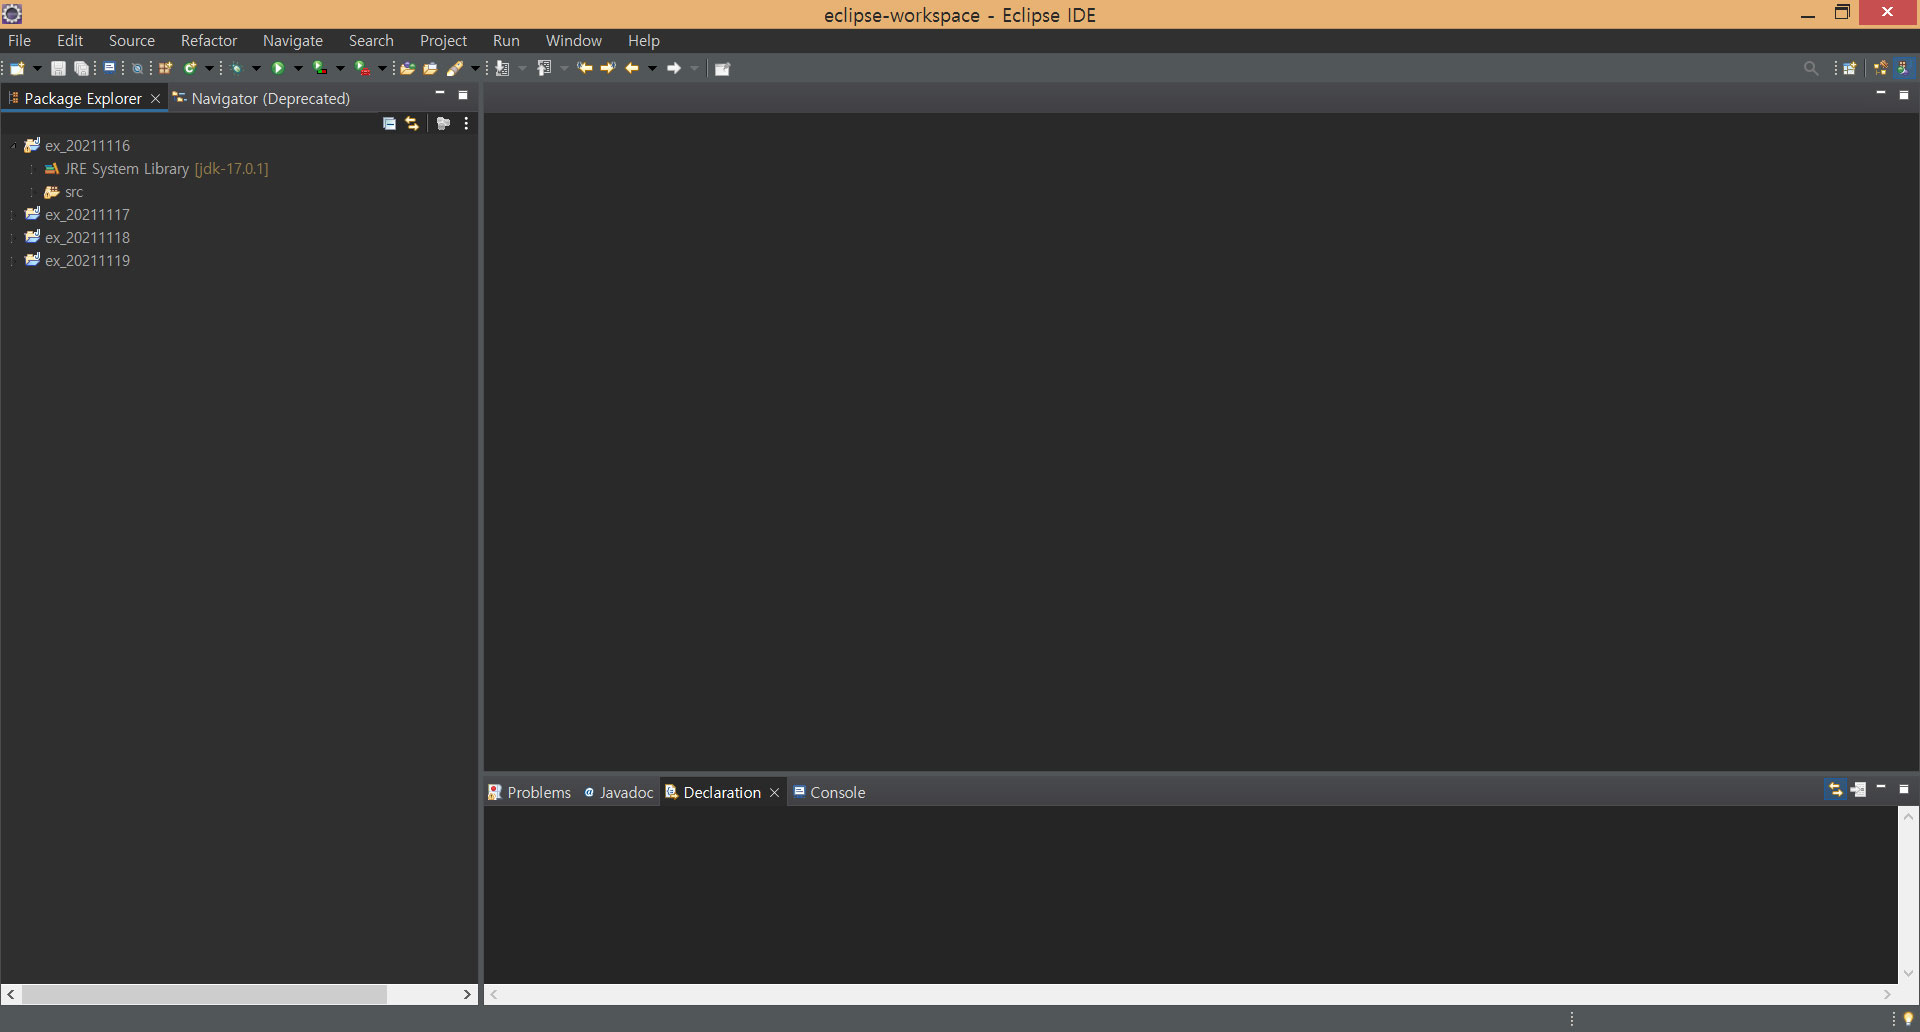Toggle Skip All Breakpoints
Image resolution: width=1920 pixels, height=1032 pixels.
137,68
